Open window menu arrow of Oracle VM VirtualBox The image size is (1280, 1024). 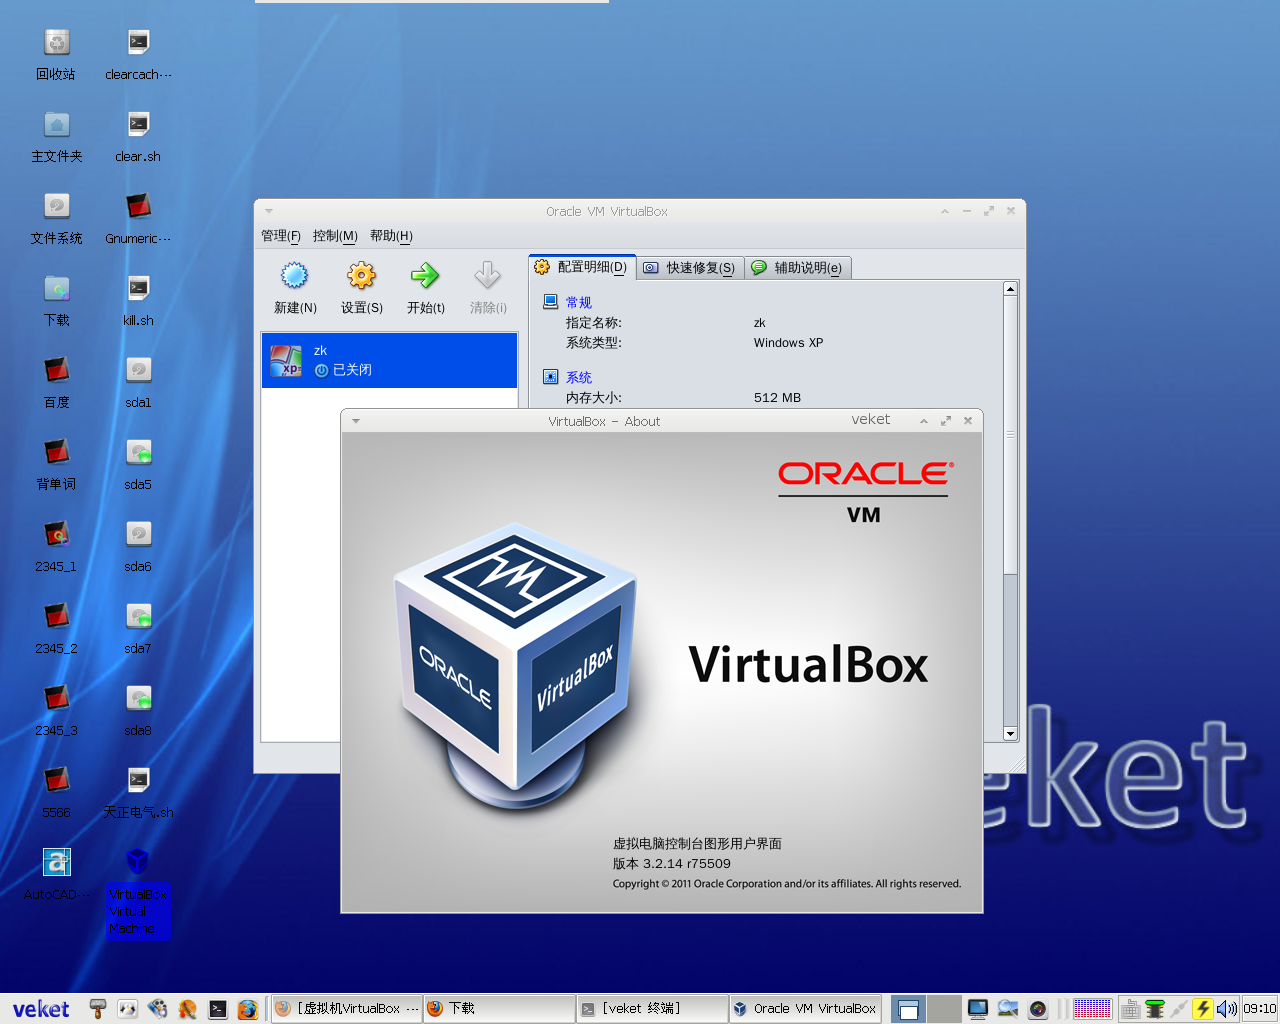[269, 211]
